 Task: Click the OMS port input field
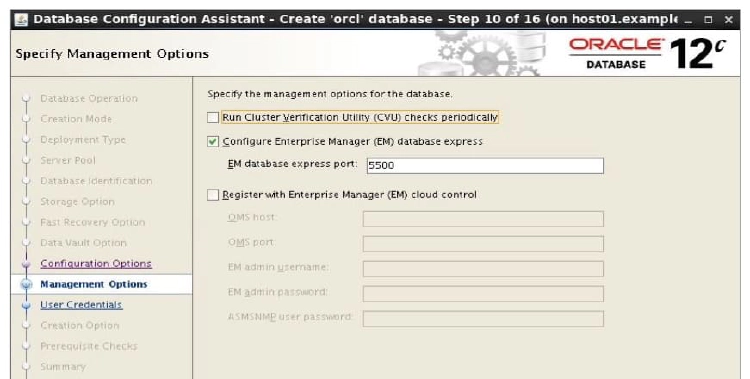tap(483, 244)
